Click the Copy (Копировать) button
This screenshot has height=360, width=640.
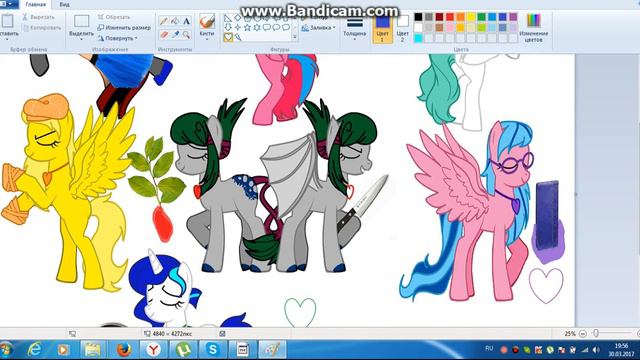pyautogui.click(x=42, y=28)
